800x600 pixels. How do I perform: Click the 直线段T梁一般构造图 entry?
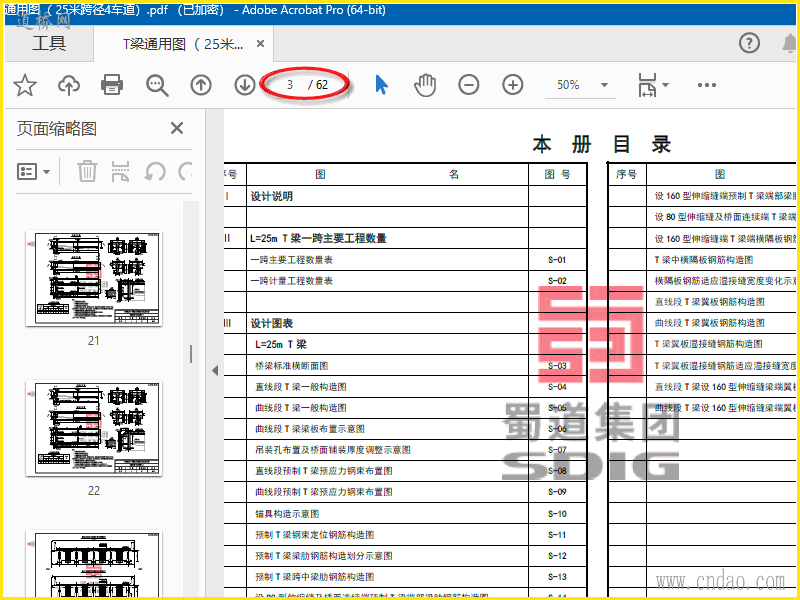pos(301,387)
